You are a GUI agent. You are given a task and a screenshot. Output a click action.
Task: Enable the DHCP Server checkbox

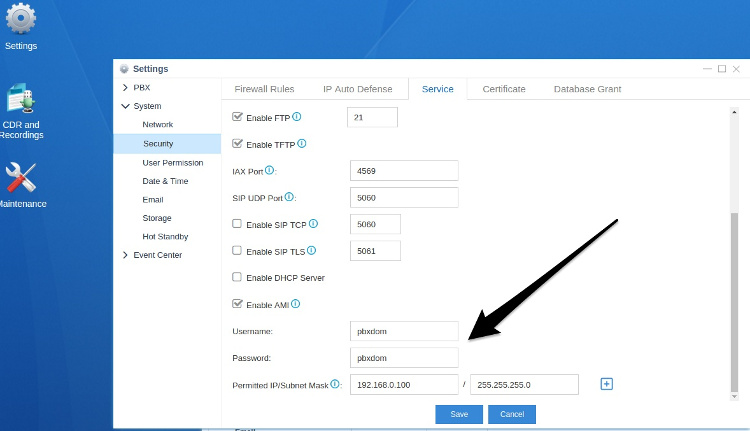237,277
